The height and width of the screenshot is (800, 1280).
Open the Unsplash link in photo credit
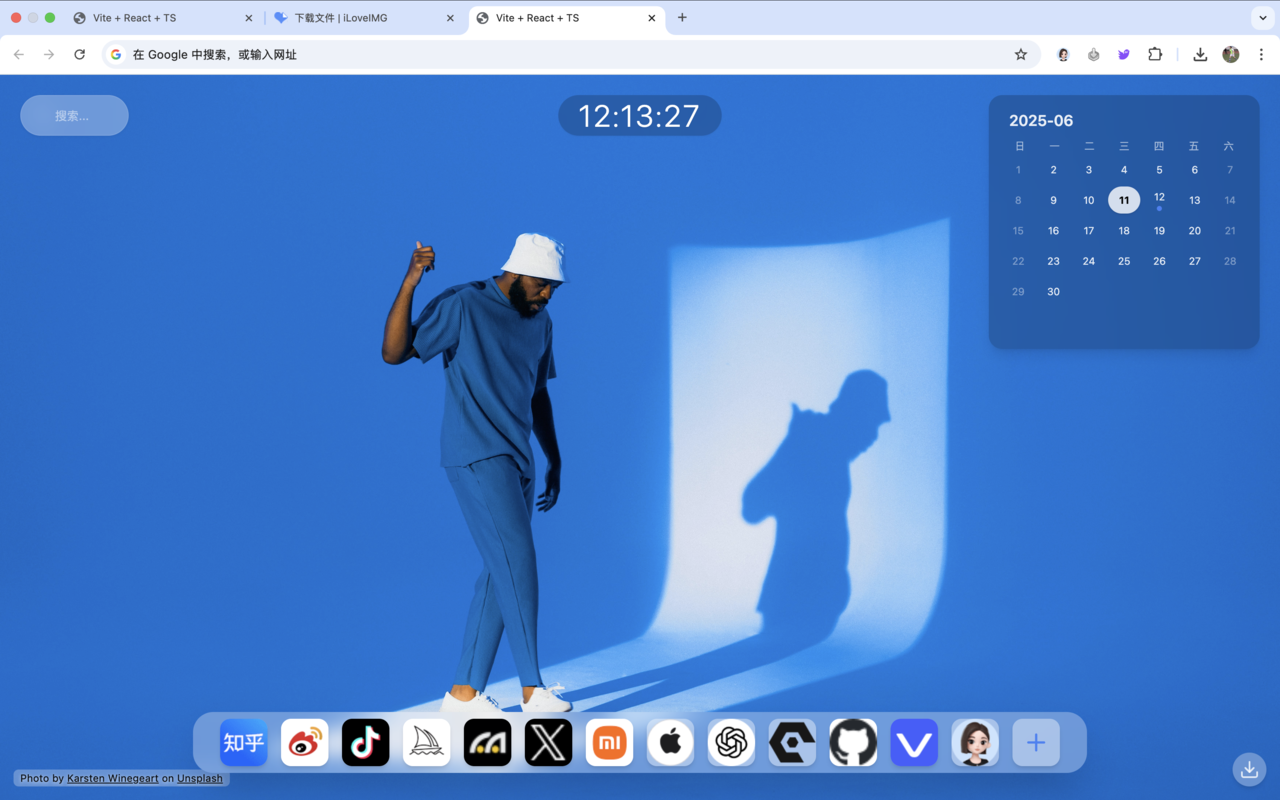[x=200, y=778]
